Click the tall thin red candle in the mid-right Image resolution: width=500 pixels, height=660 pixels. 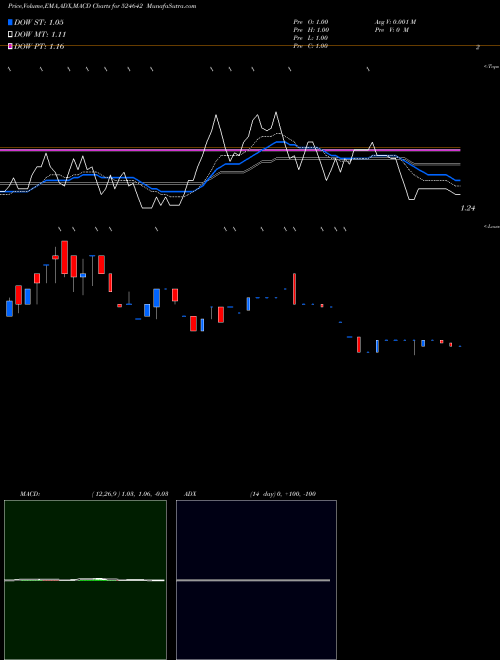click(x=294, y=289)
